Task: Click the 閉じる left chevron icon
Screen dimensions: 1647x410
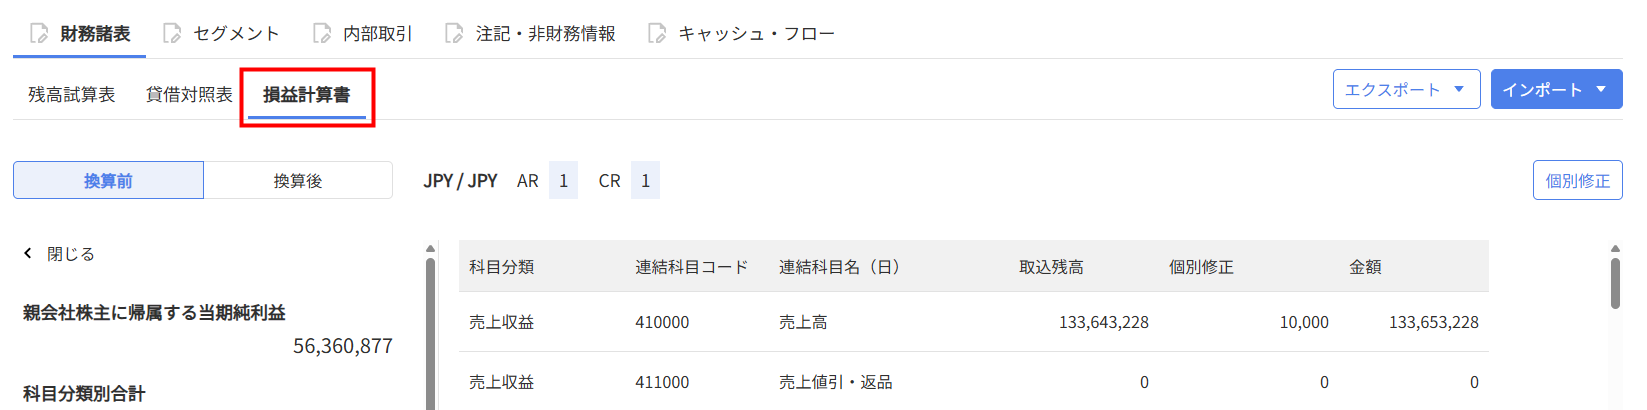Action: click(x=28, y=254)
